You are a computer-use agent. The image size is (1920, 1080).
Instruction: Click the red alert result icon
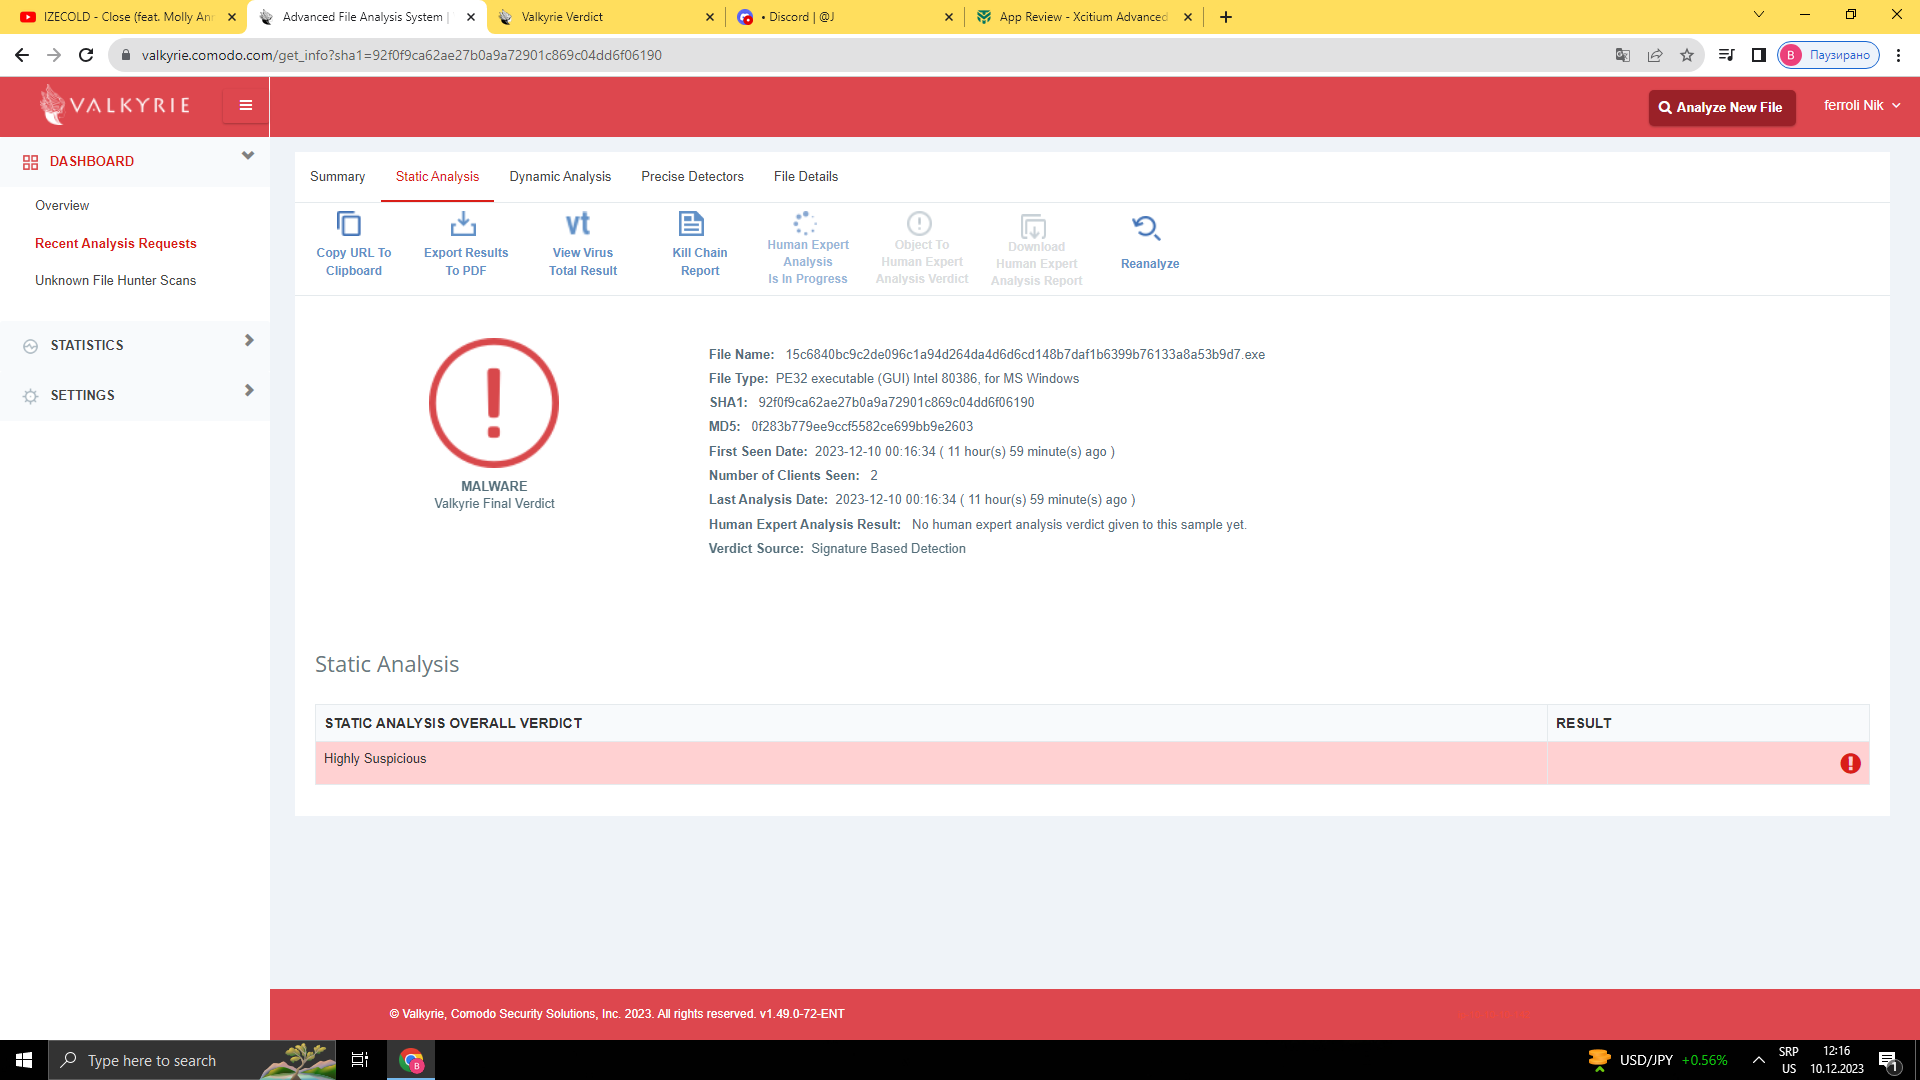[x=1850, y=764]
